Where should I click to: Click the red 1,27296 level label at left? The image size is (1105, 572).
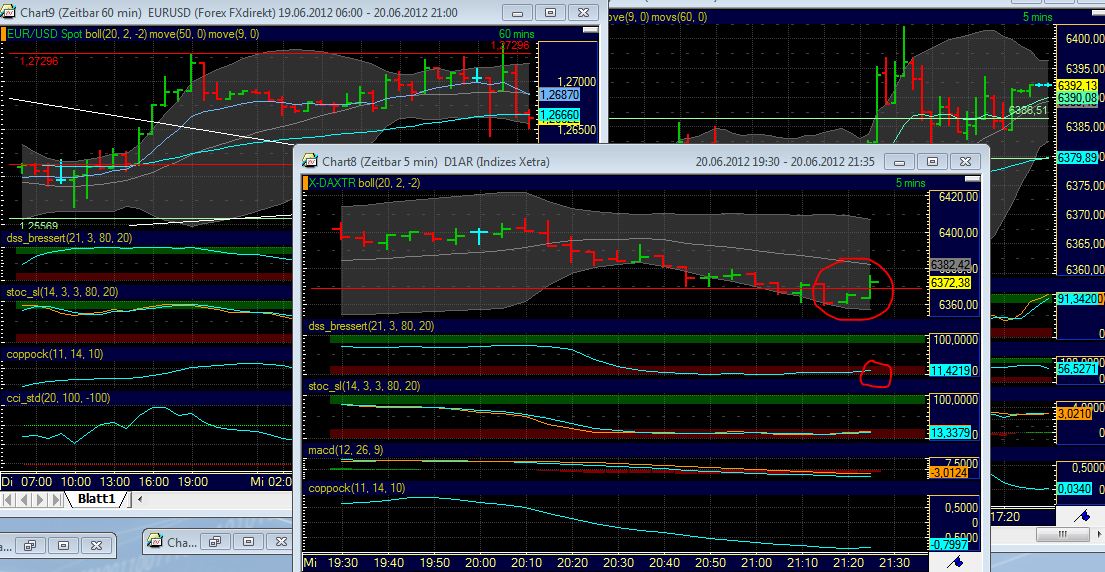click(x=39, y=61)
